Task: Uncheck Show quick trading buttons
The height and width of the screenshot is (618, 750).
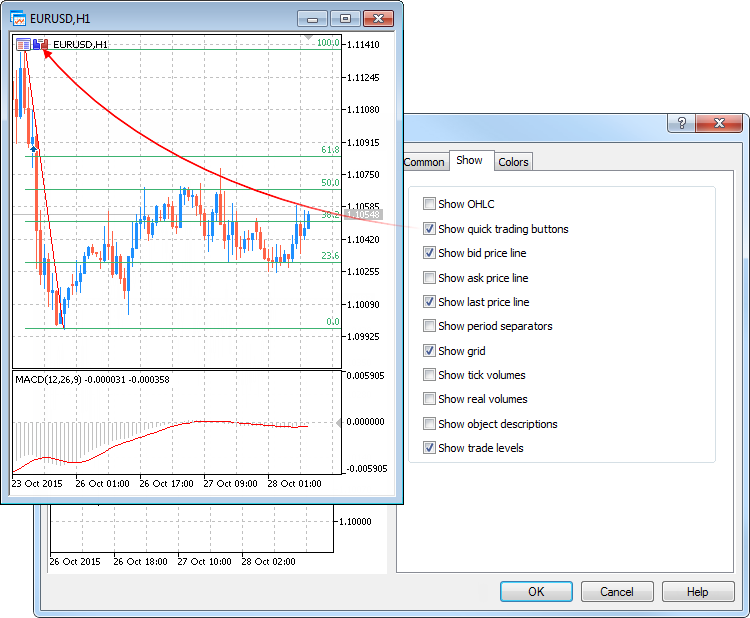Action: [x=430, y=229]
